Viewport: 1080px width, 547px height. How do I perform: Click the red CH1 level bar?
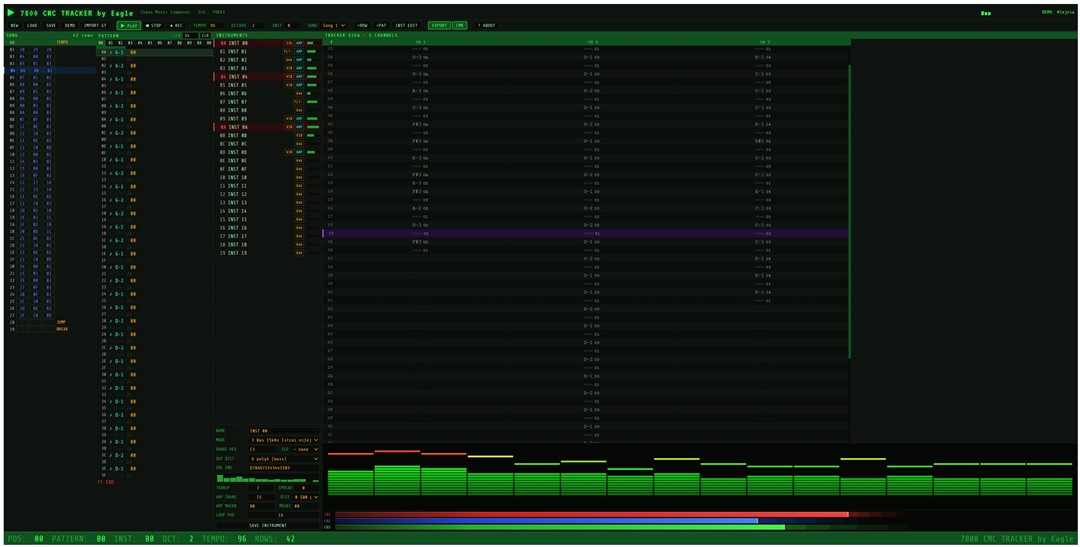[x=592, y=515]
